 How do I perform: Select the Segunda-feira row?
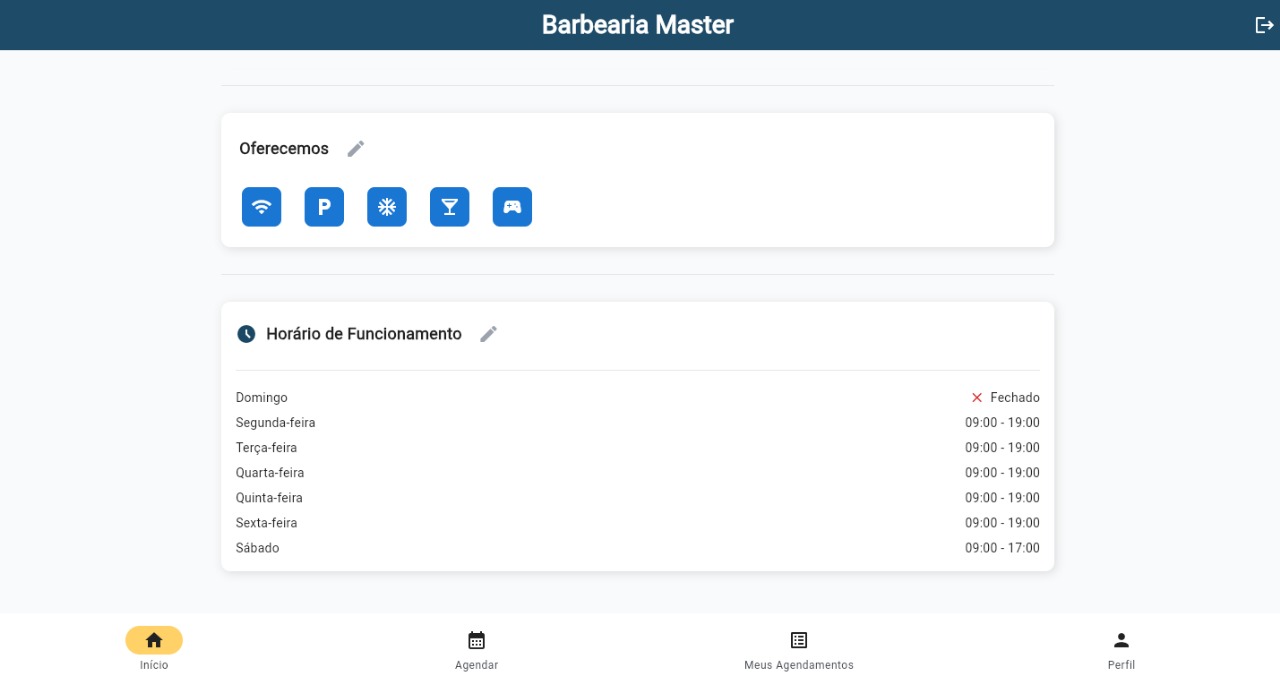pos(276,423)
